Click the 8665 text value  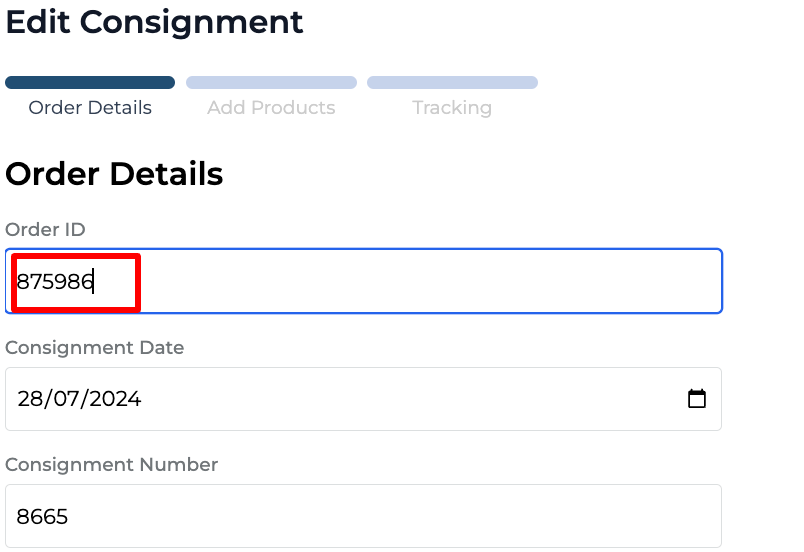42,517
